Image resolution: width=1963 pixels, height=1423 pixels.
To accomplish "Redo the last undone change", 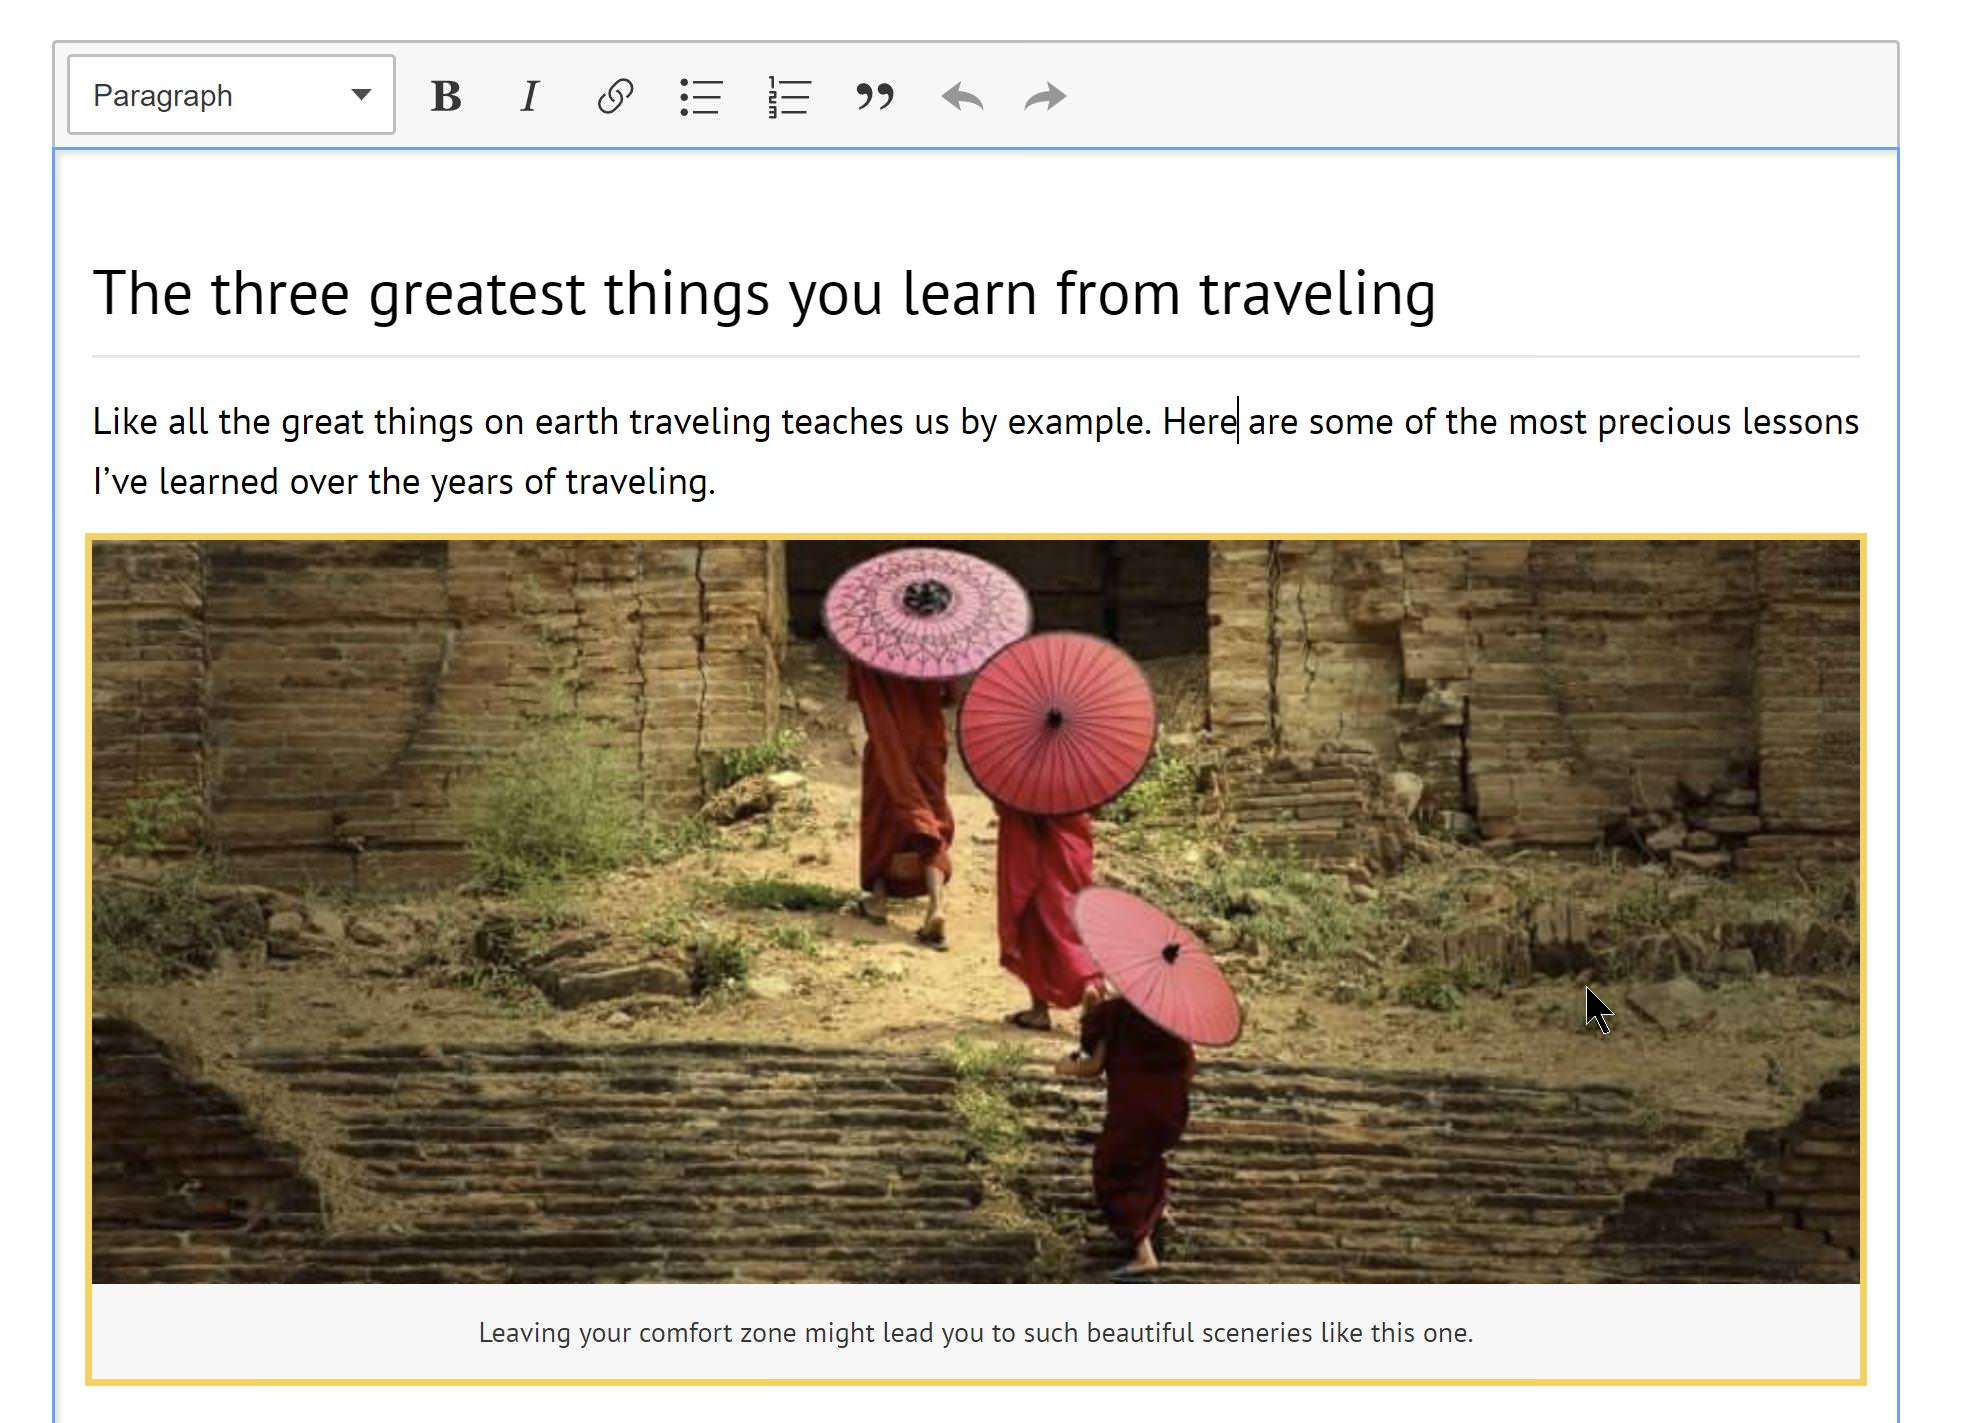I will coord(1046,96).
